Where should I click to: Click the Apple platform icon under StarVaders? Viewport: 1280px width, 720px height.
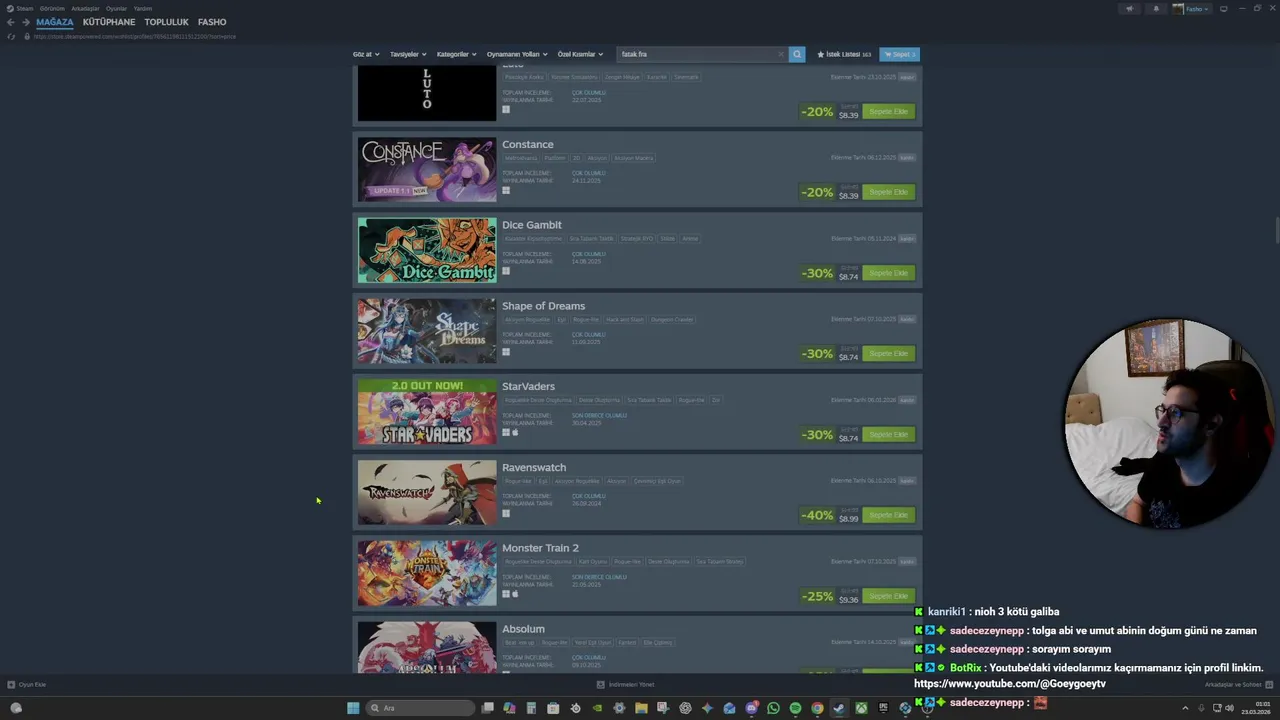point(515,432)
